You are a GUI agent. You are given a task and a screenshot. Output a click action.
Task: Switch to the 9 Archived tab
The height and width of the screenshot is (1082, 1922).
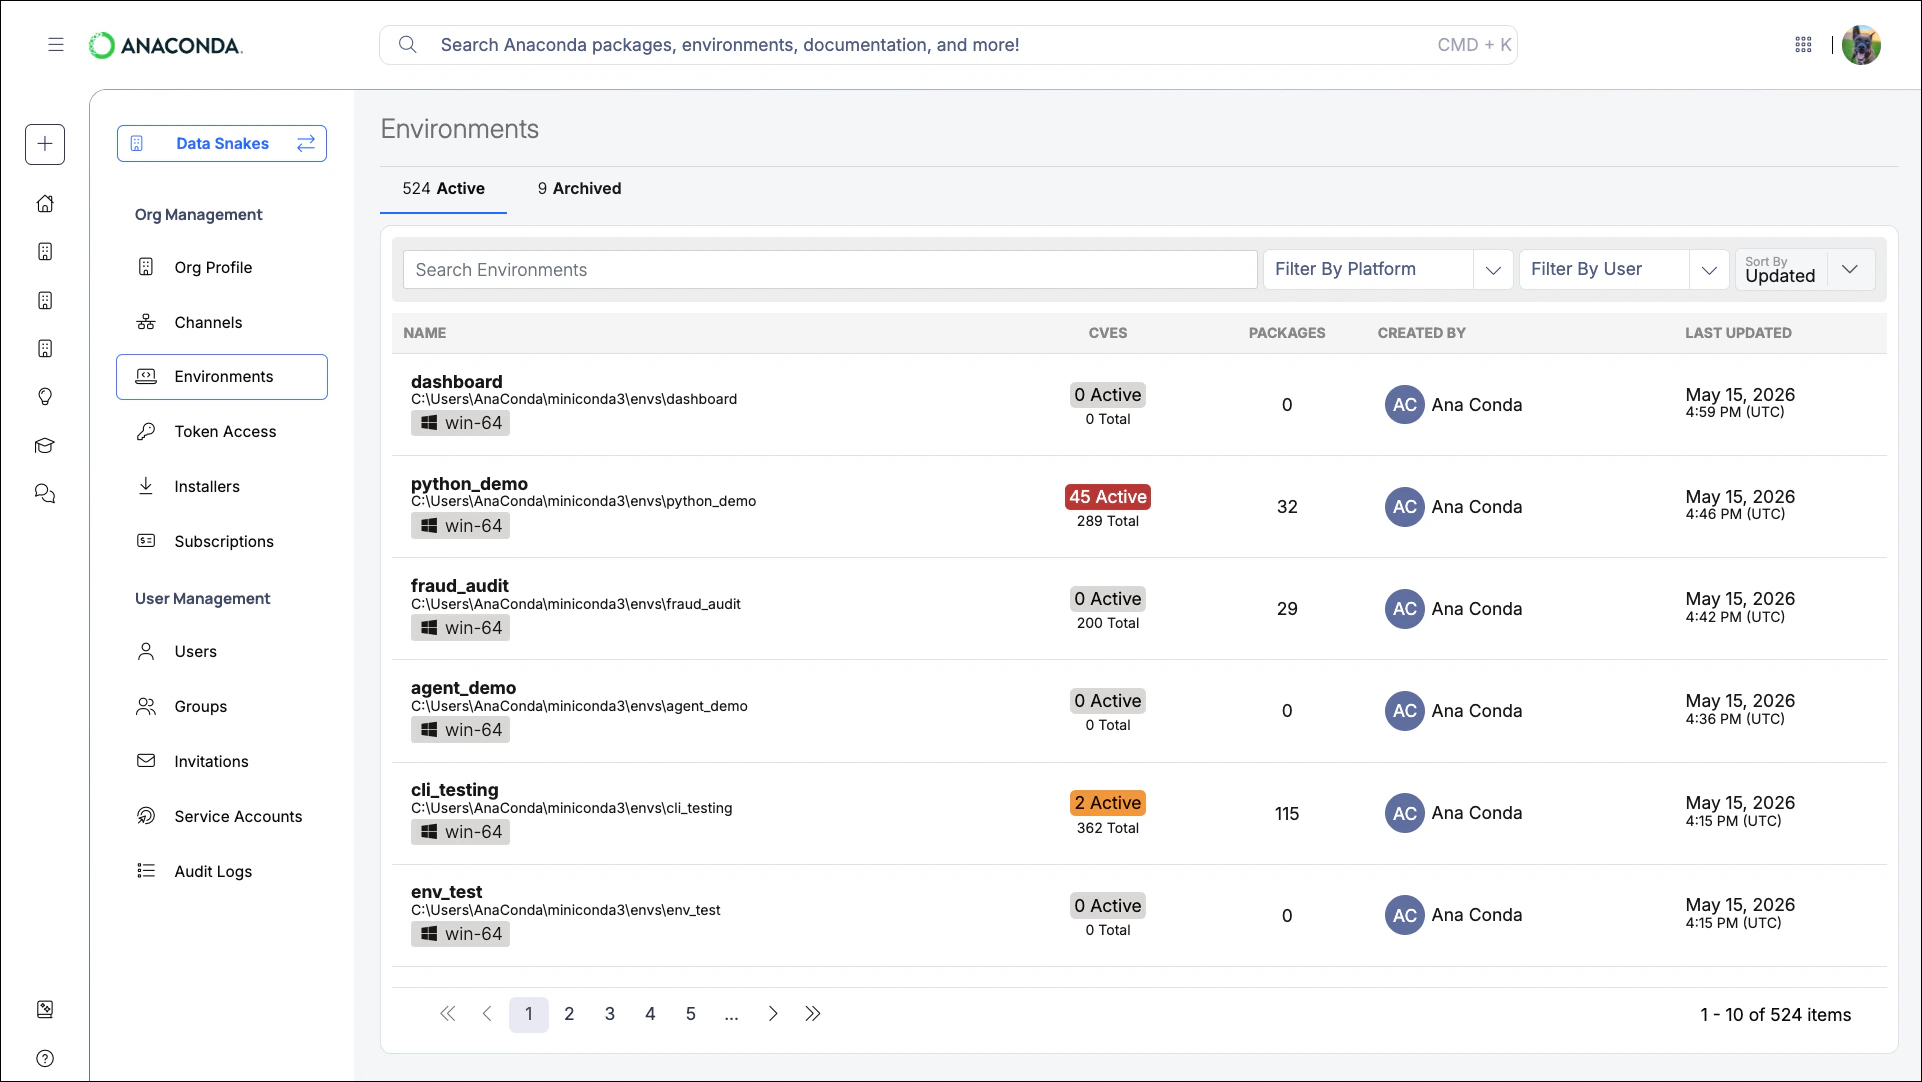[579, 189]
